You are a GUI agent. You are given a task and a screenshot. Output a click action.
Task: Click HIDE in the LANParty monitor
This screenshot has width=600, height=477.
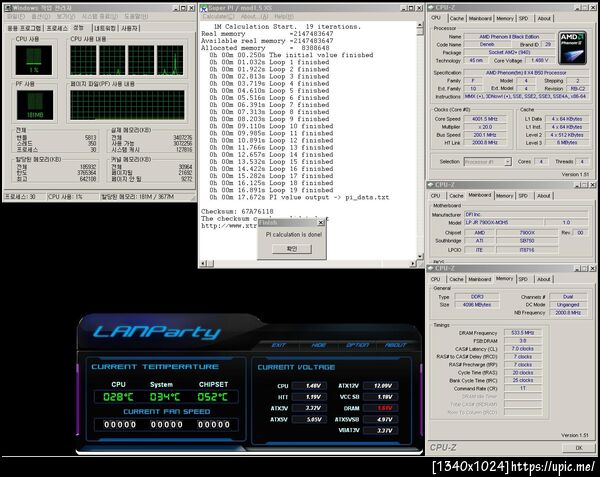pos(318,345)
